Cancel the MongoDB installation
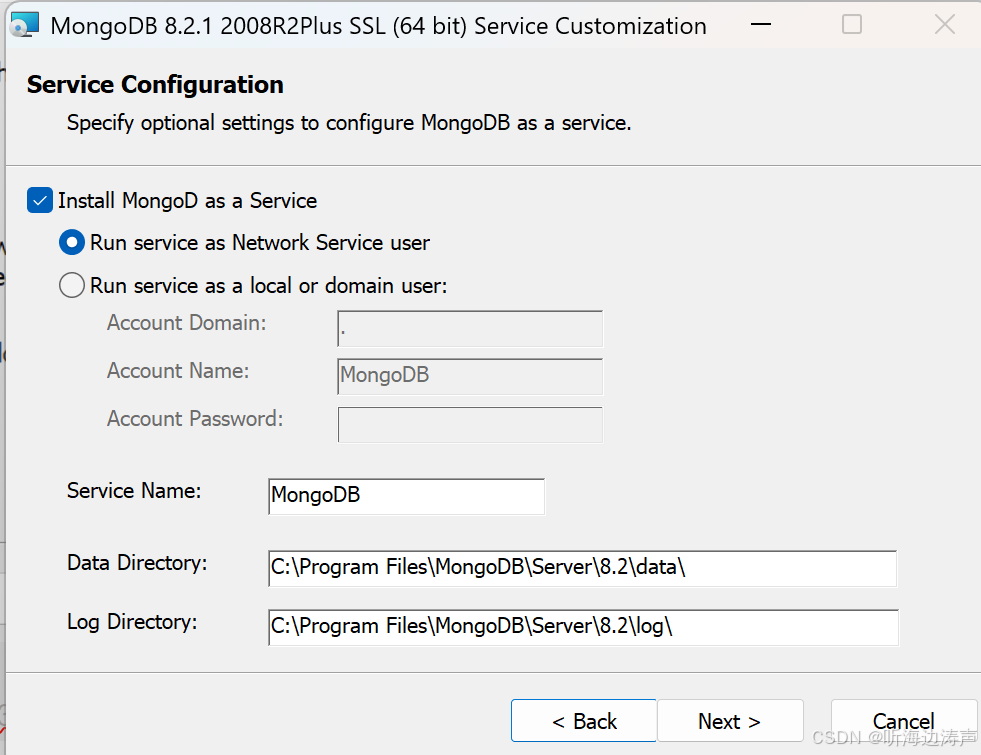Viewport: 981px width, 755px height. (903, 721)
